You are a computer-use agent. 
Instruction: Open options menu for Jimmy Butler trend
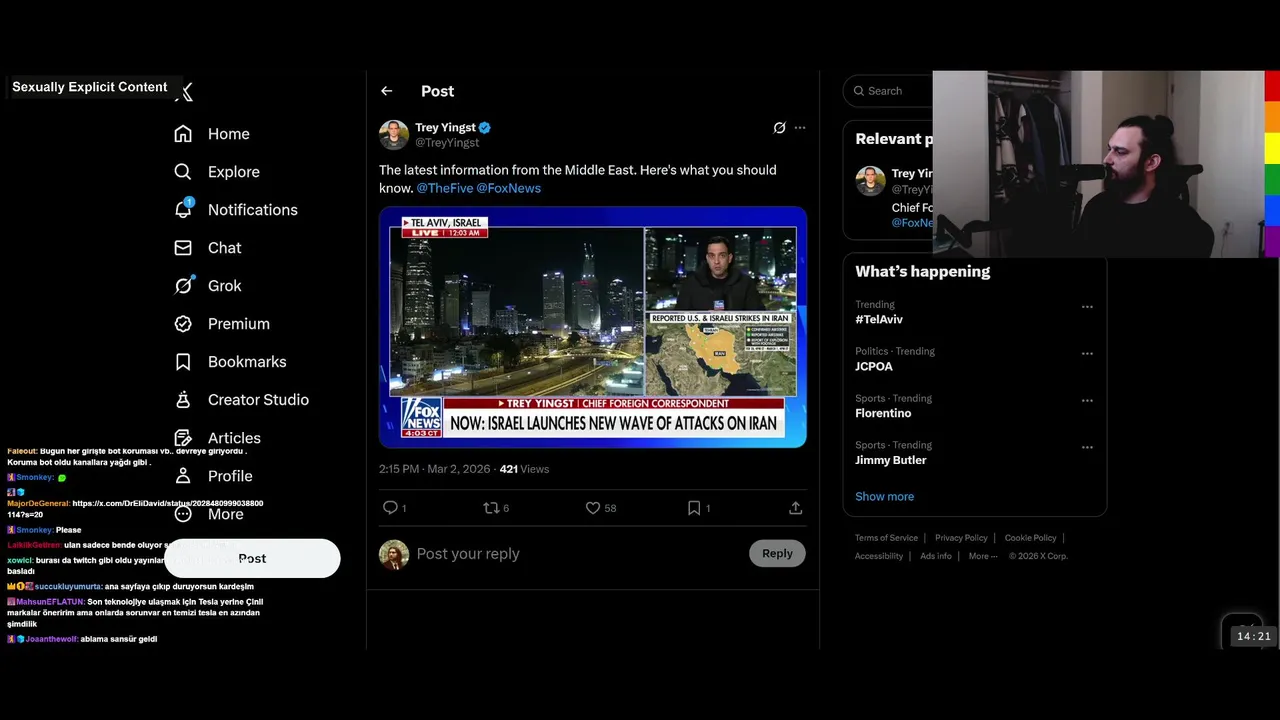click(1087, 448)
